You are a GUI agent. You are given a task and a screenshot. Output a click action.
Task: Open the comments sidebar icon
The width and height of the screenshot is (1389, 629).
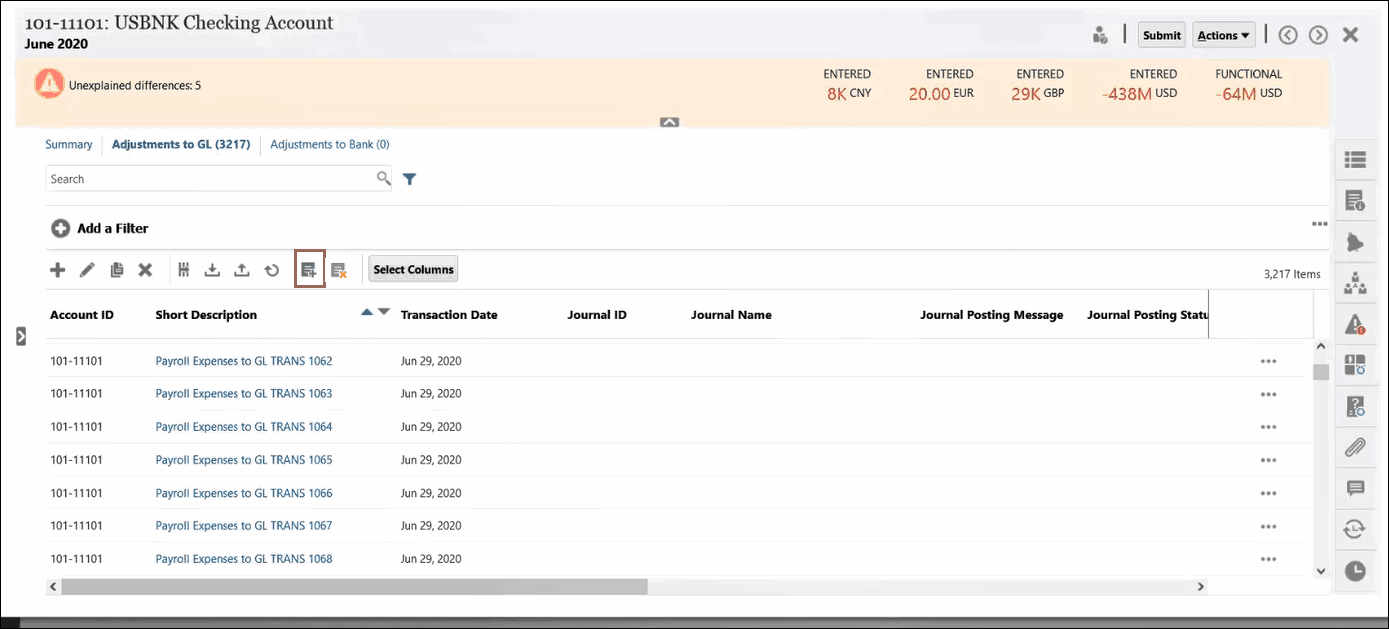coord(1355,488)
